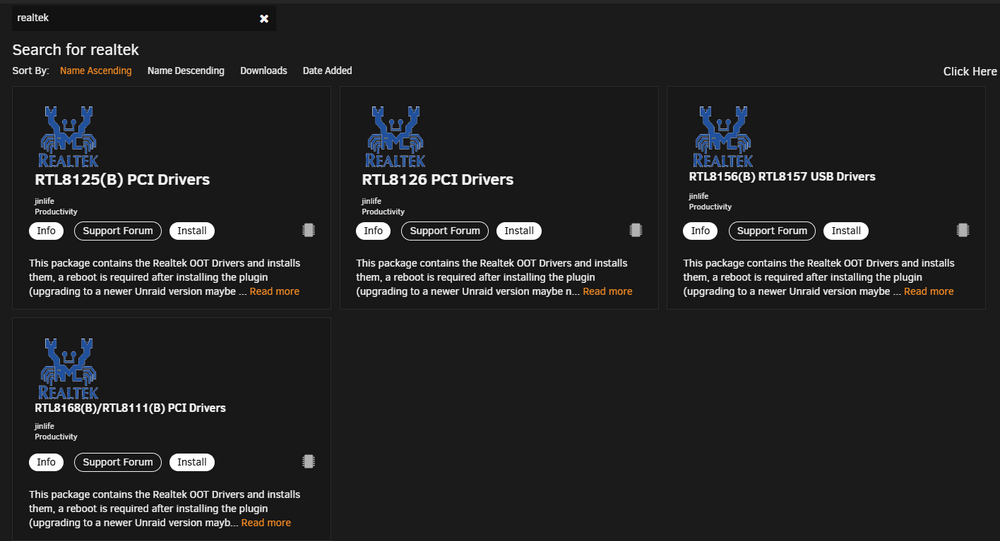Read more about RTL8126 PCI Drivers
The image size is (1000, 541).
pyautogui.click(x=607, y=292)
